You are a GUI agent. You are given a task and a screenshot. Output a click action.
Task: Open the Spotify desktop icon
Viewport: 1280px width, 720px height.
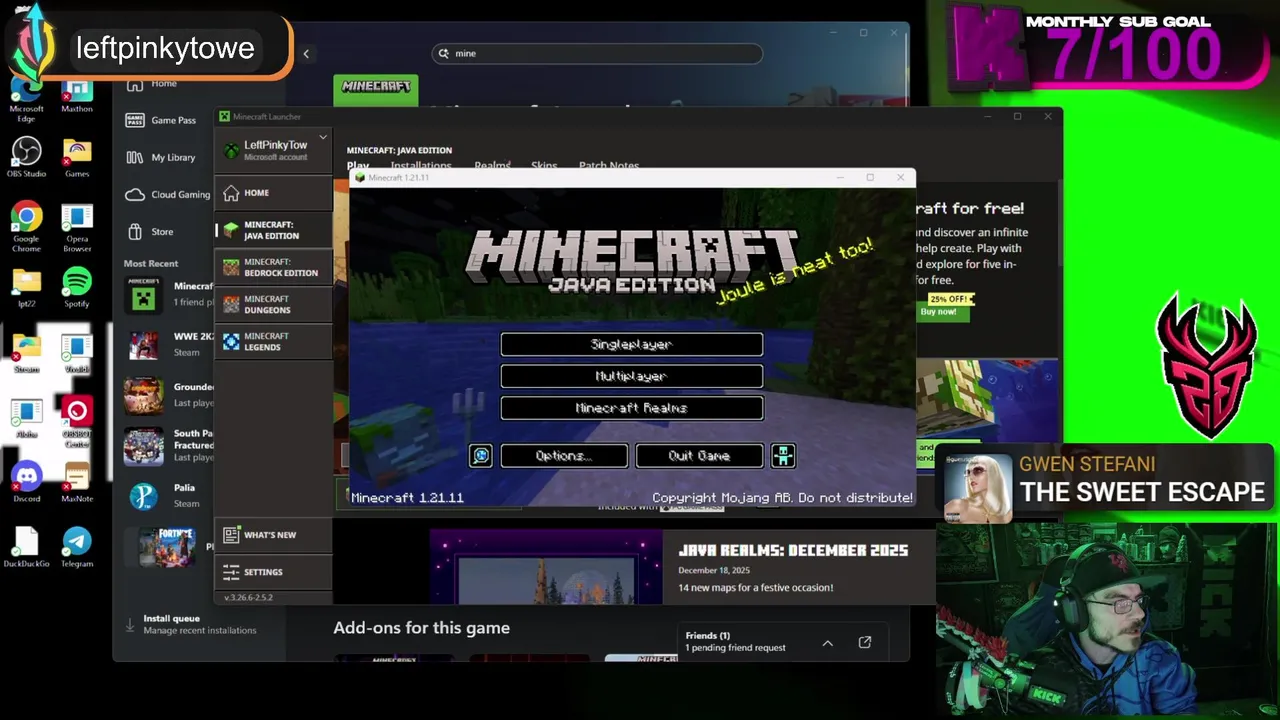(x=77, y=287)
